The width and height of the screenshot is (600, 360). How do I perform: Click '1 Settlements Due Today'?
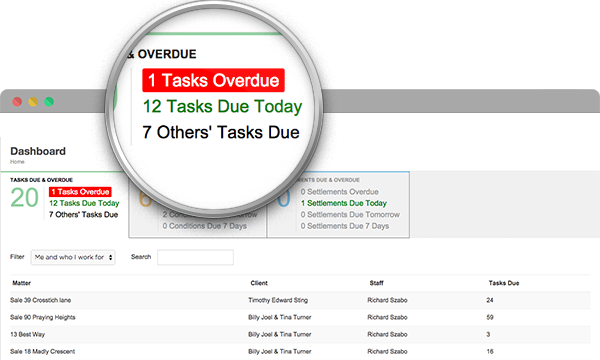pos(344,203)
